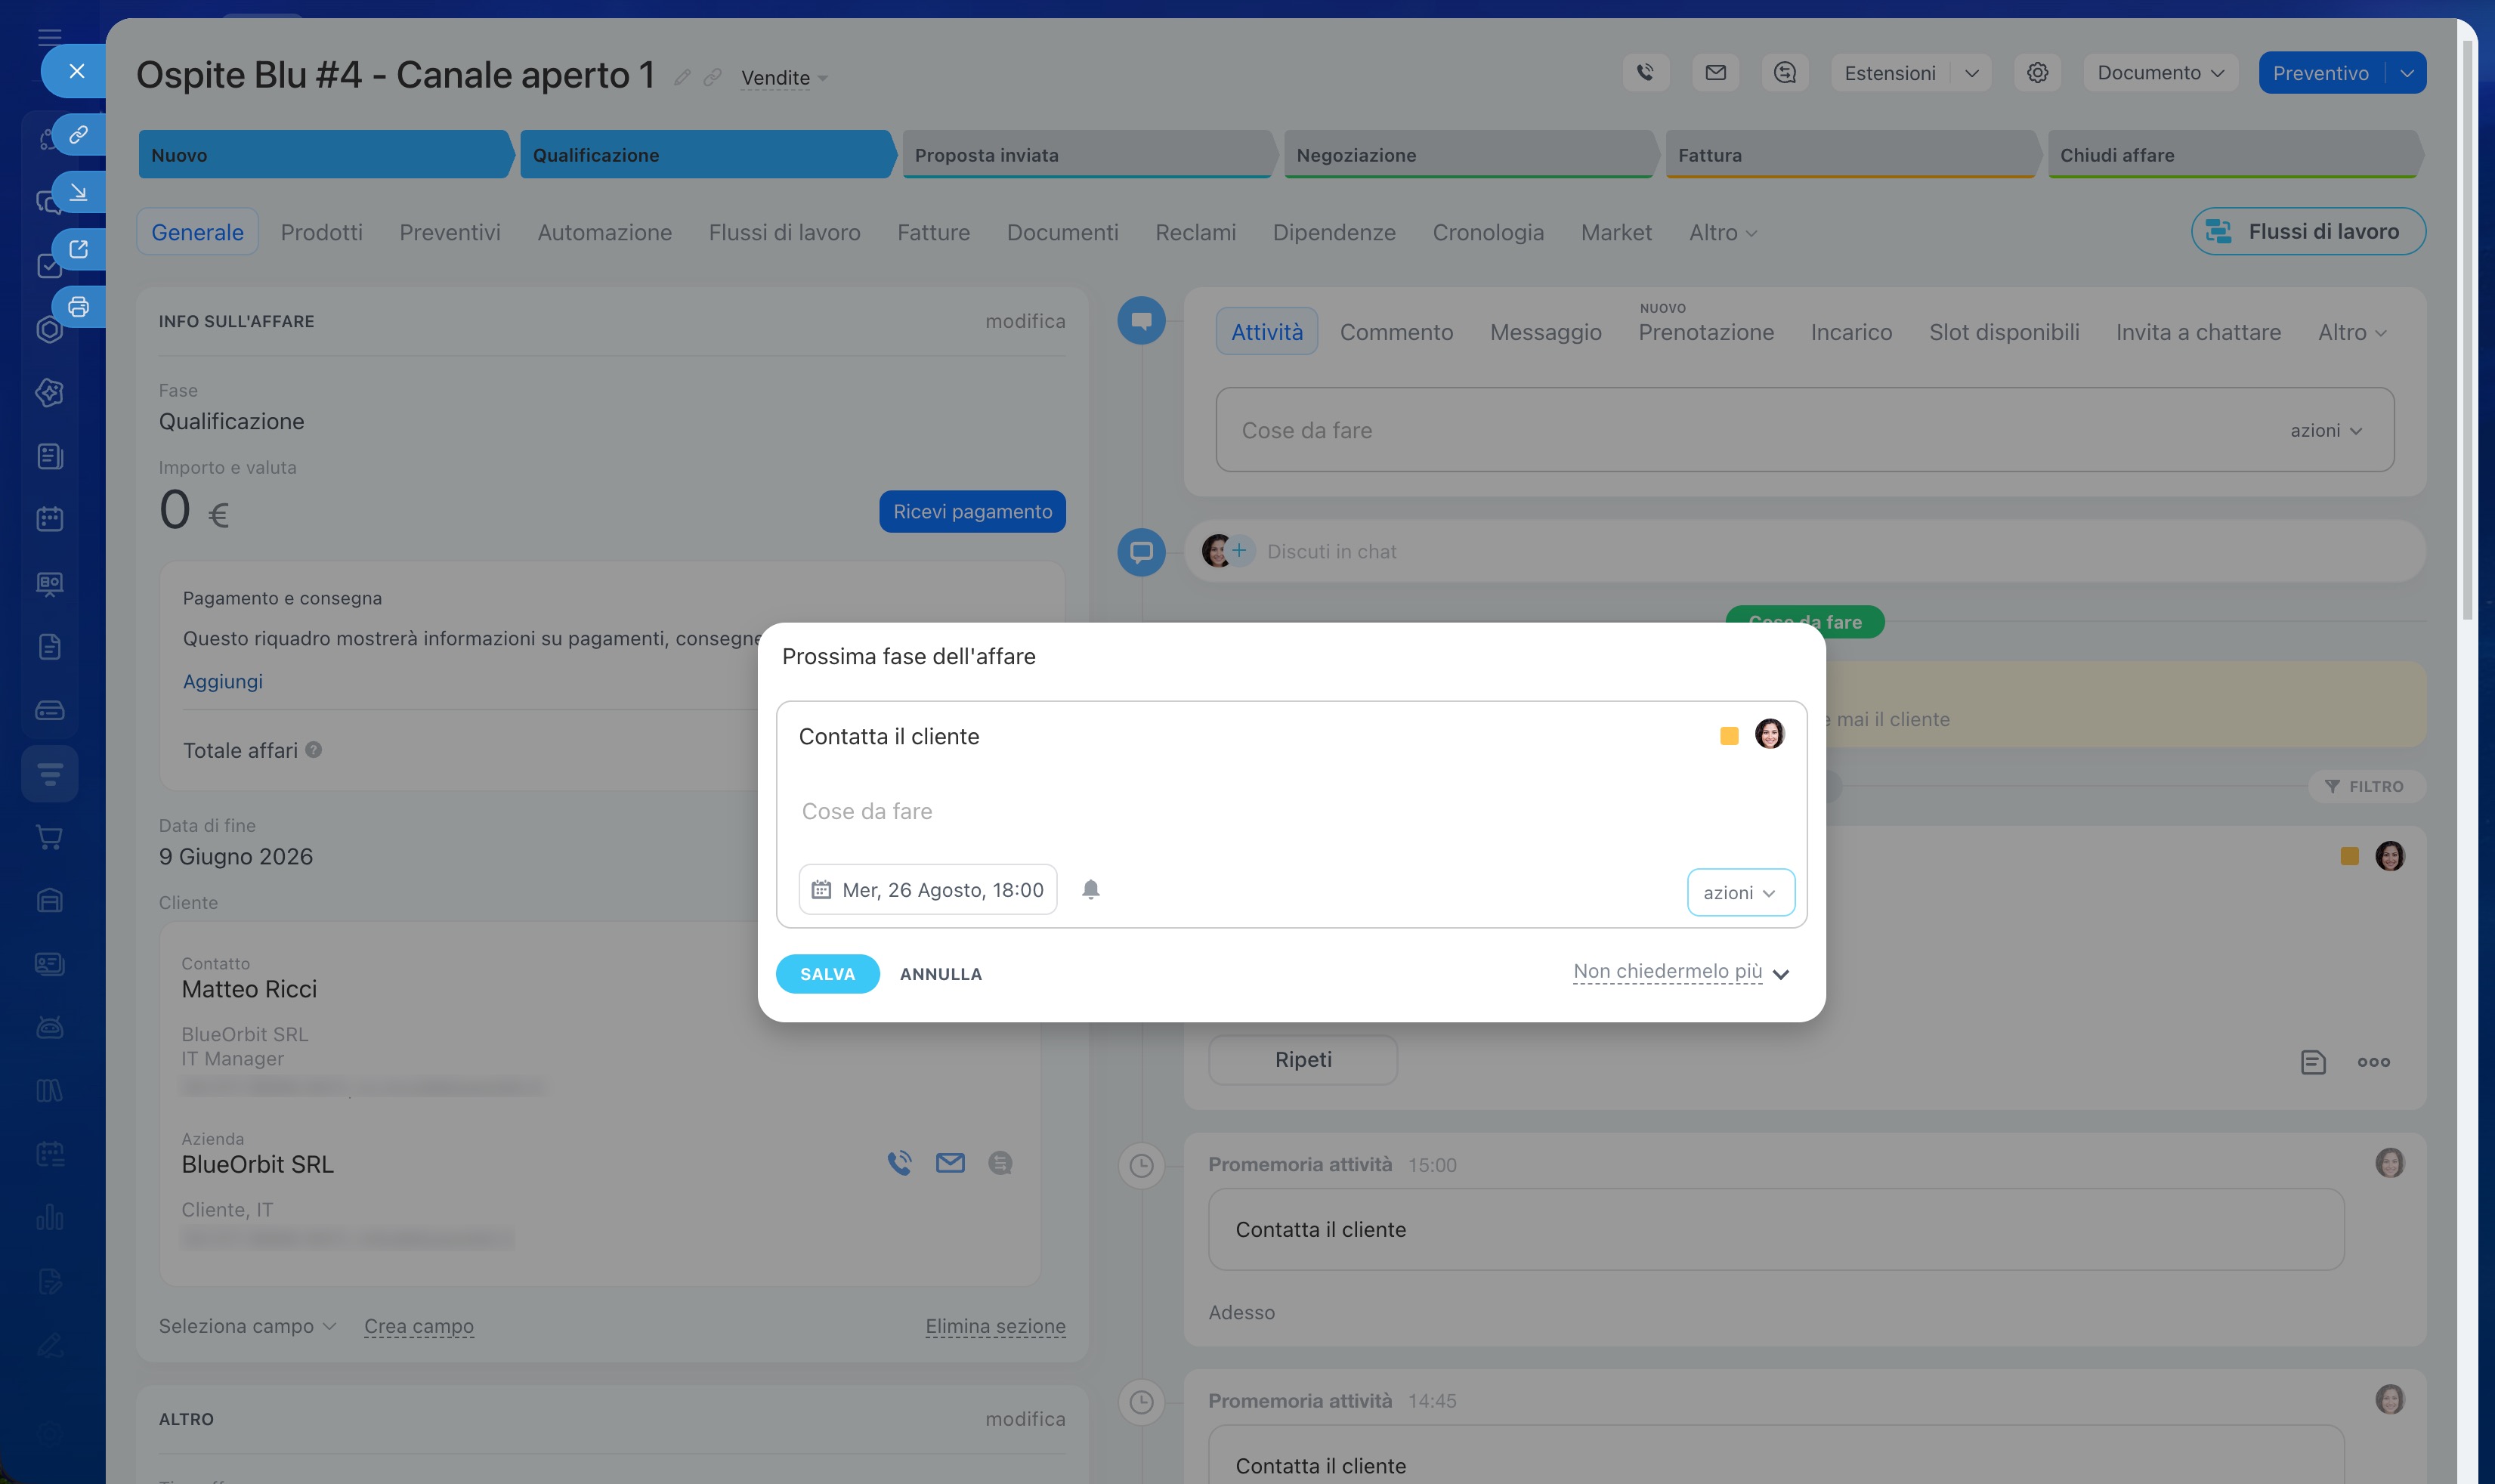Click Ricevi pagamento button
Image resolution: width=2495 pixels, height=1484 pixels.
pyautogui.click(x=972, y=511)
